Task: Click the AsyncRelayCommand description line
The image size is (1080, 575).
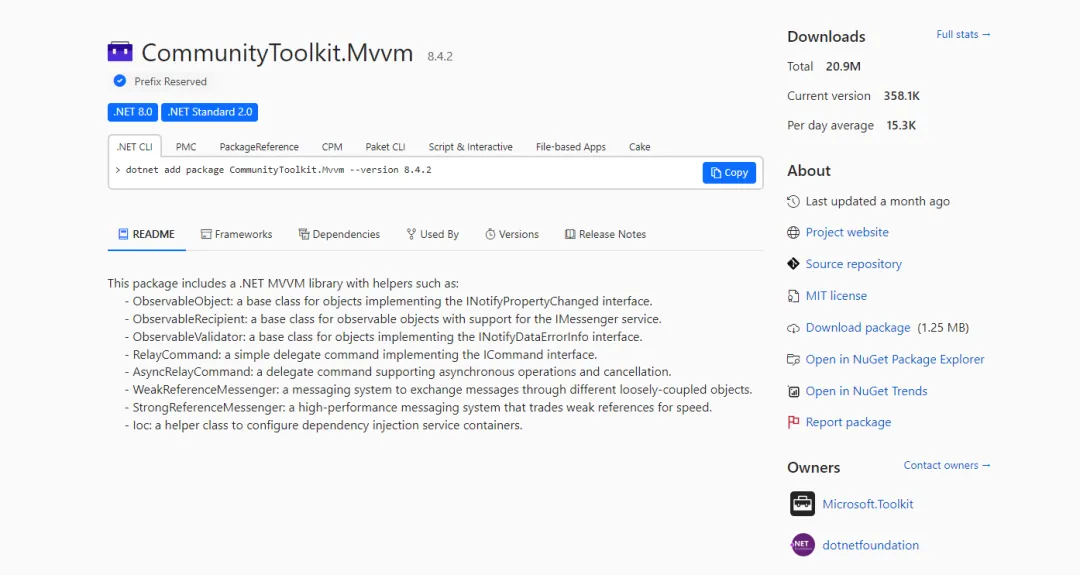Action: pyautogui.click(x=398, y=372)
